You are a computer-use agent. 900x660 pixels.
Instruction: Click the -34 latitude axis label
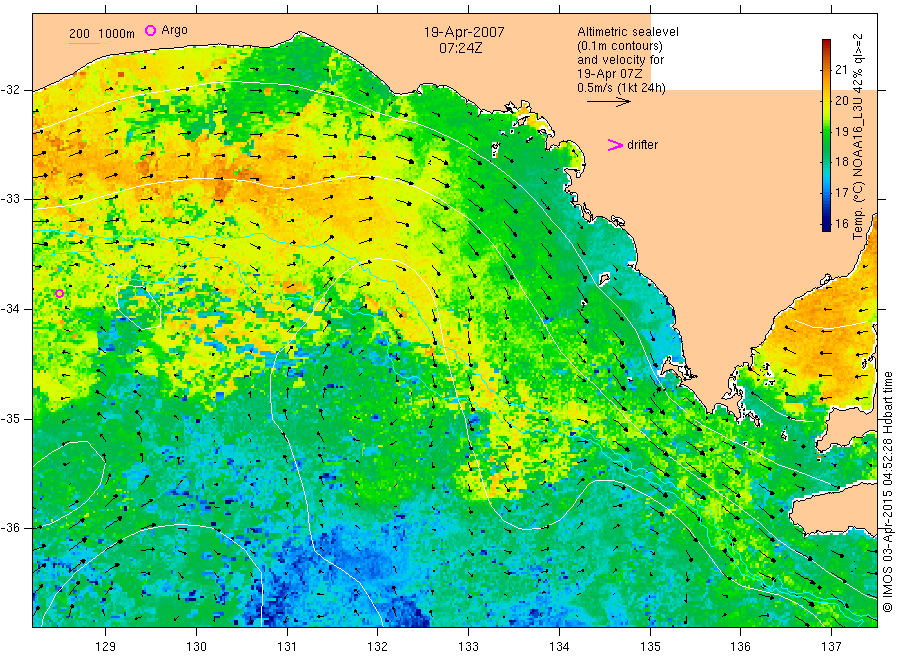click(11, 309)
